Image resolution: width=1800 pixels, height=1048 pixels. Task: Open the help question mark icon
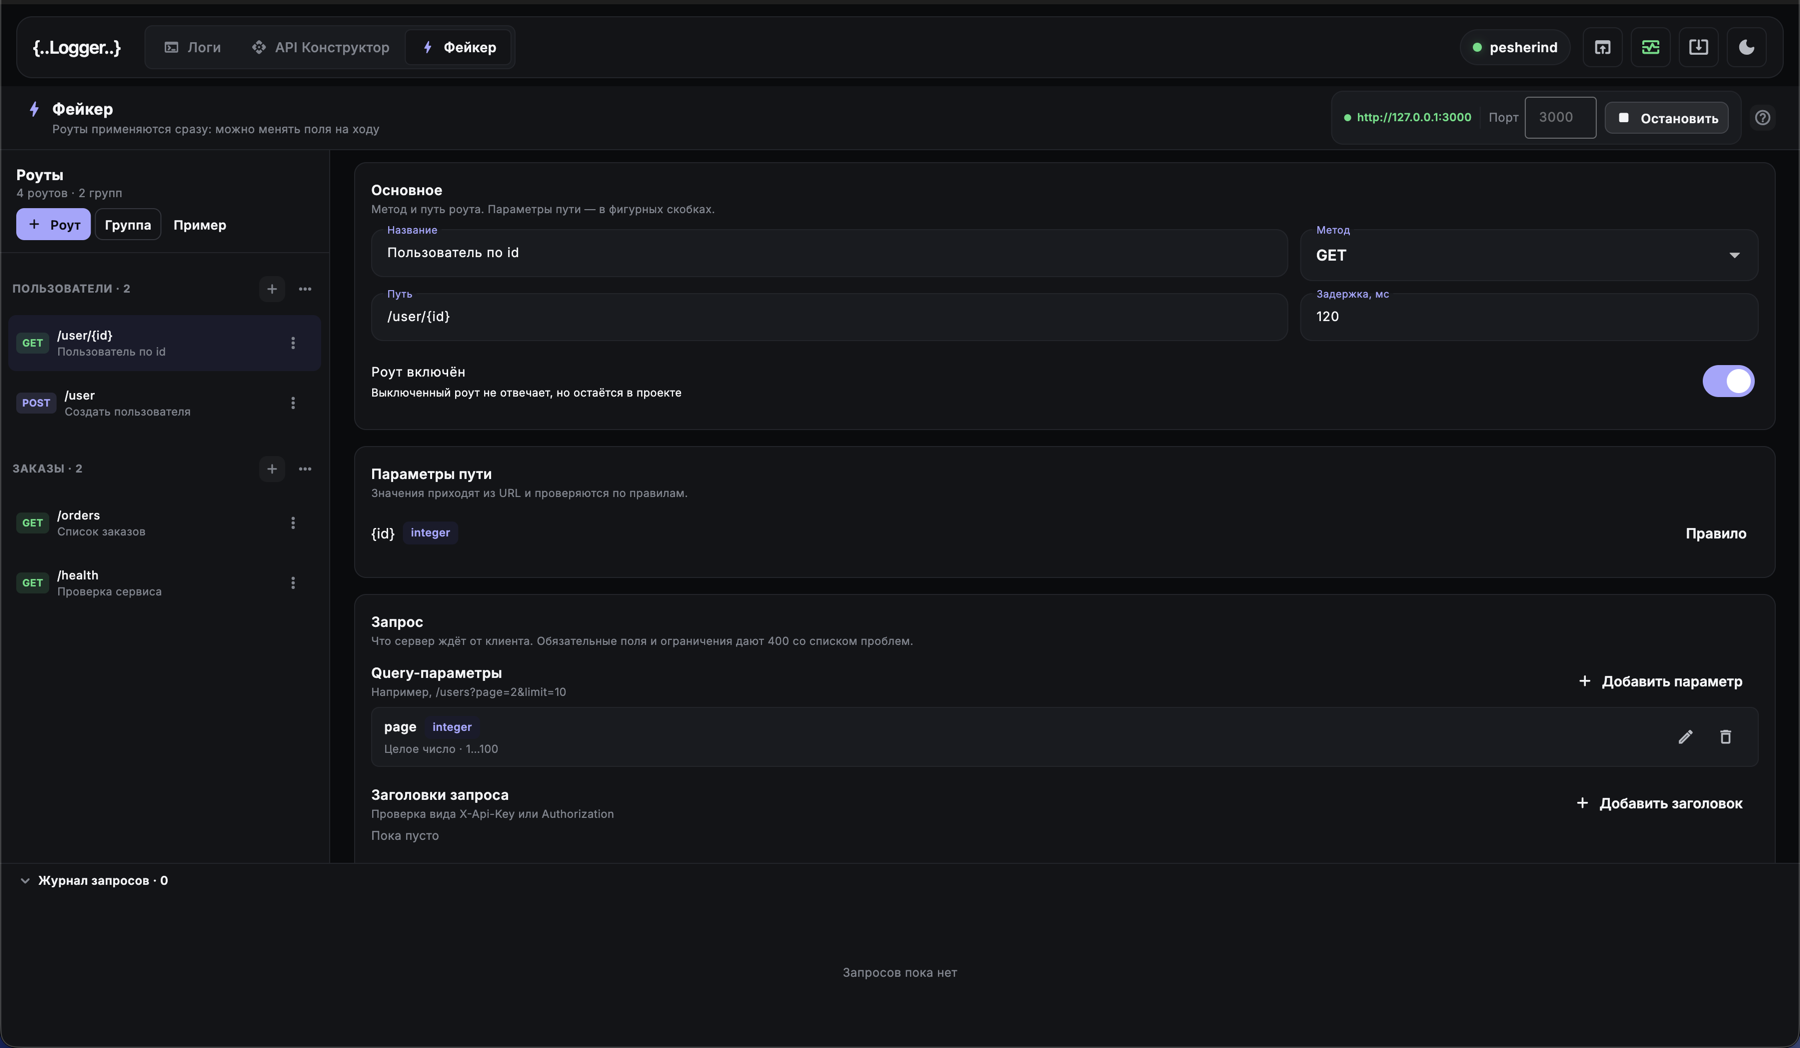[1763, 118]
